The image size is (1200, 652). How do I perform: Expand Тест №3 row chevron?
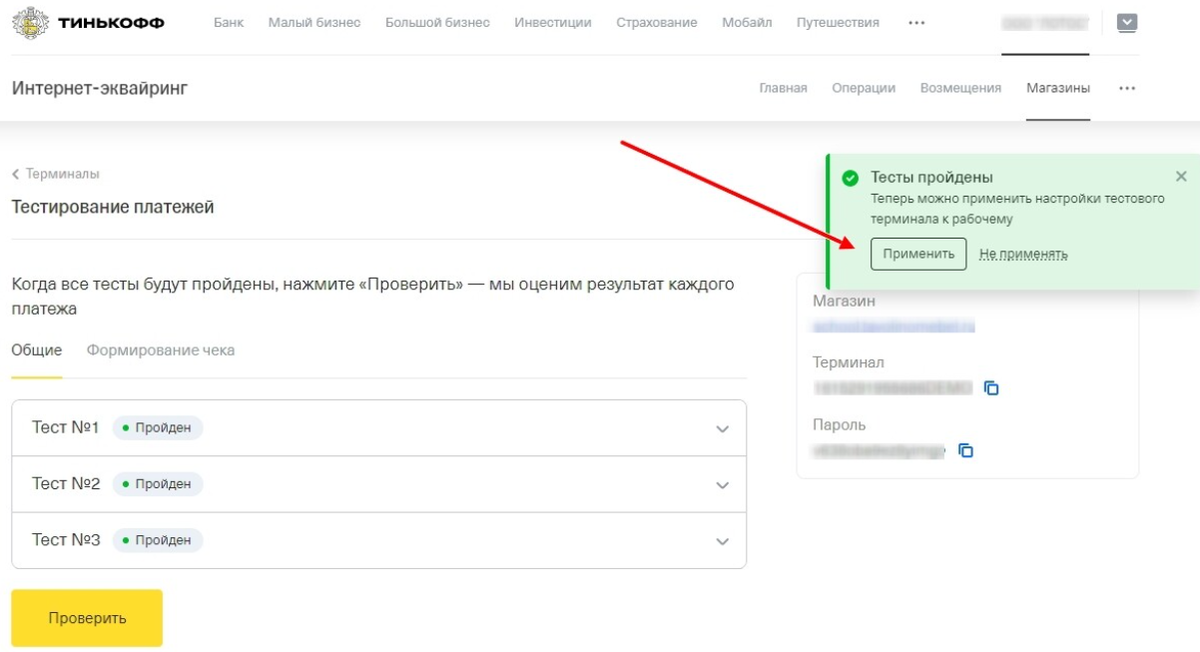(x=723, y=541)
